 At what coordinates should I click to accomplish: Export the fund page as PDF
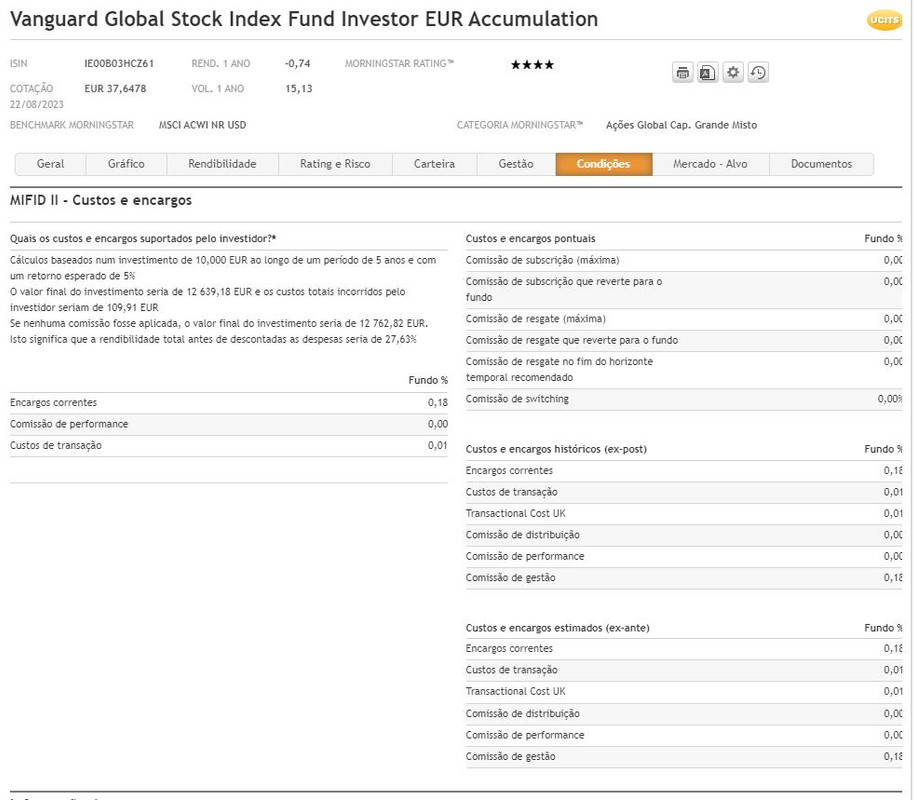pyautogui.click(x=707, y=73)
